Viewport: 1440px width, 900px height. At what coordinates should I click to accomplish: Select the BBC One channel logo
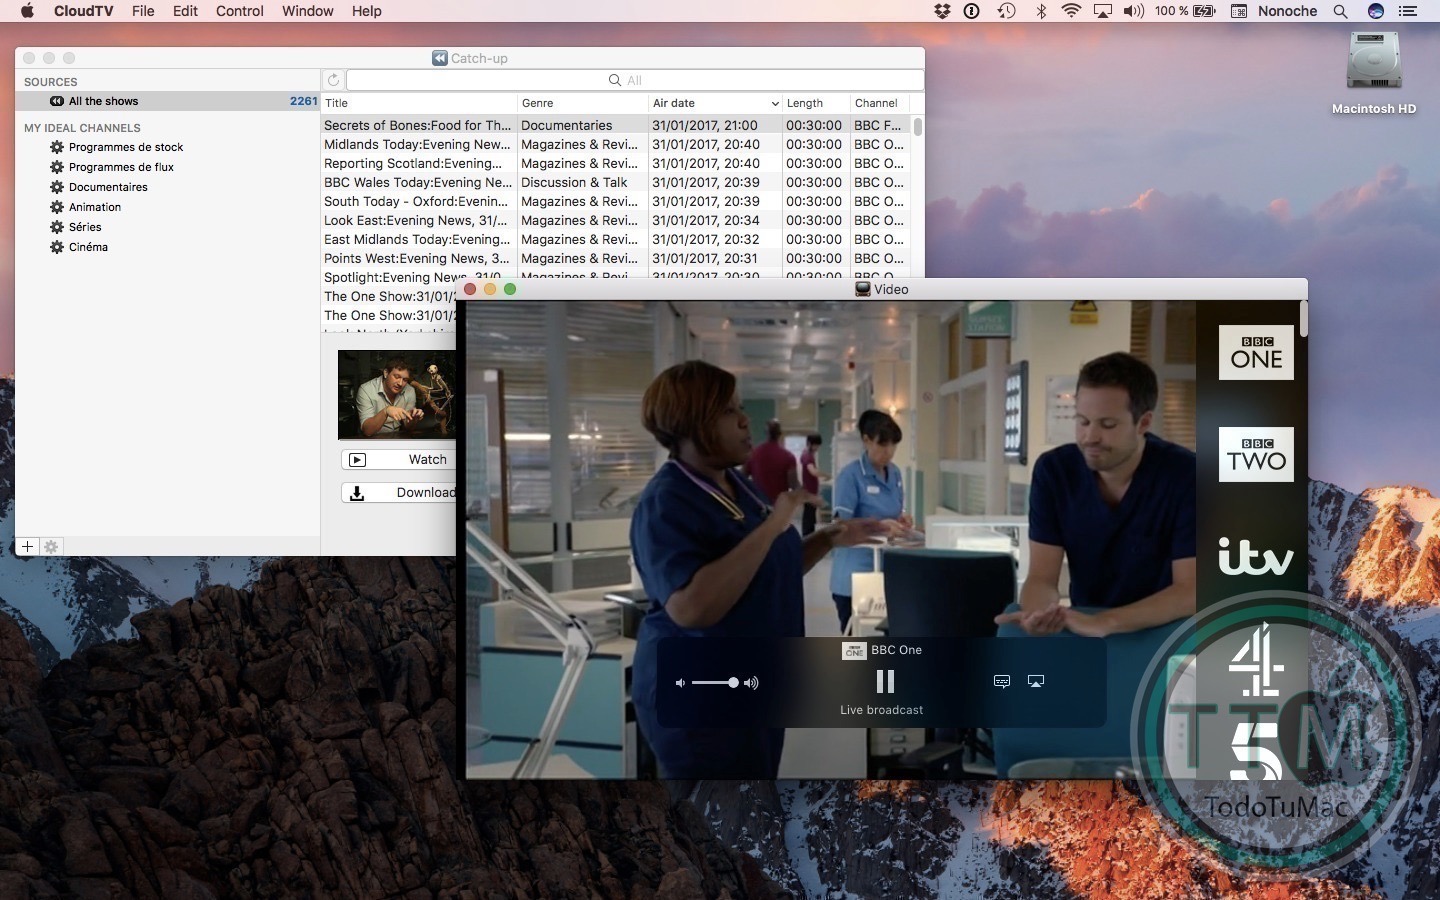pos(1256,352)
